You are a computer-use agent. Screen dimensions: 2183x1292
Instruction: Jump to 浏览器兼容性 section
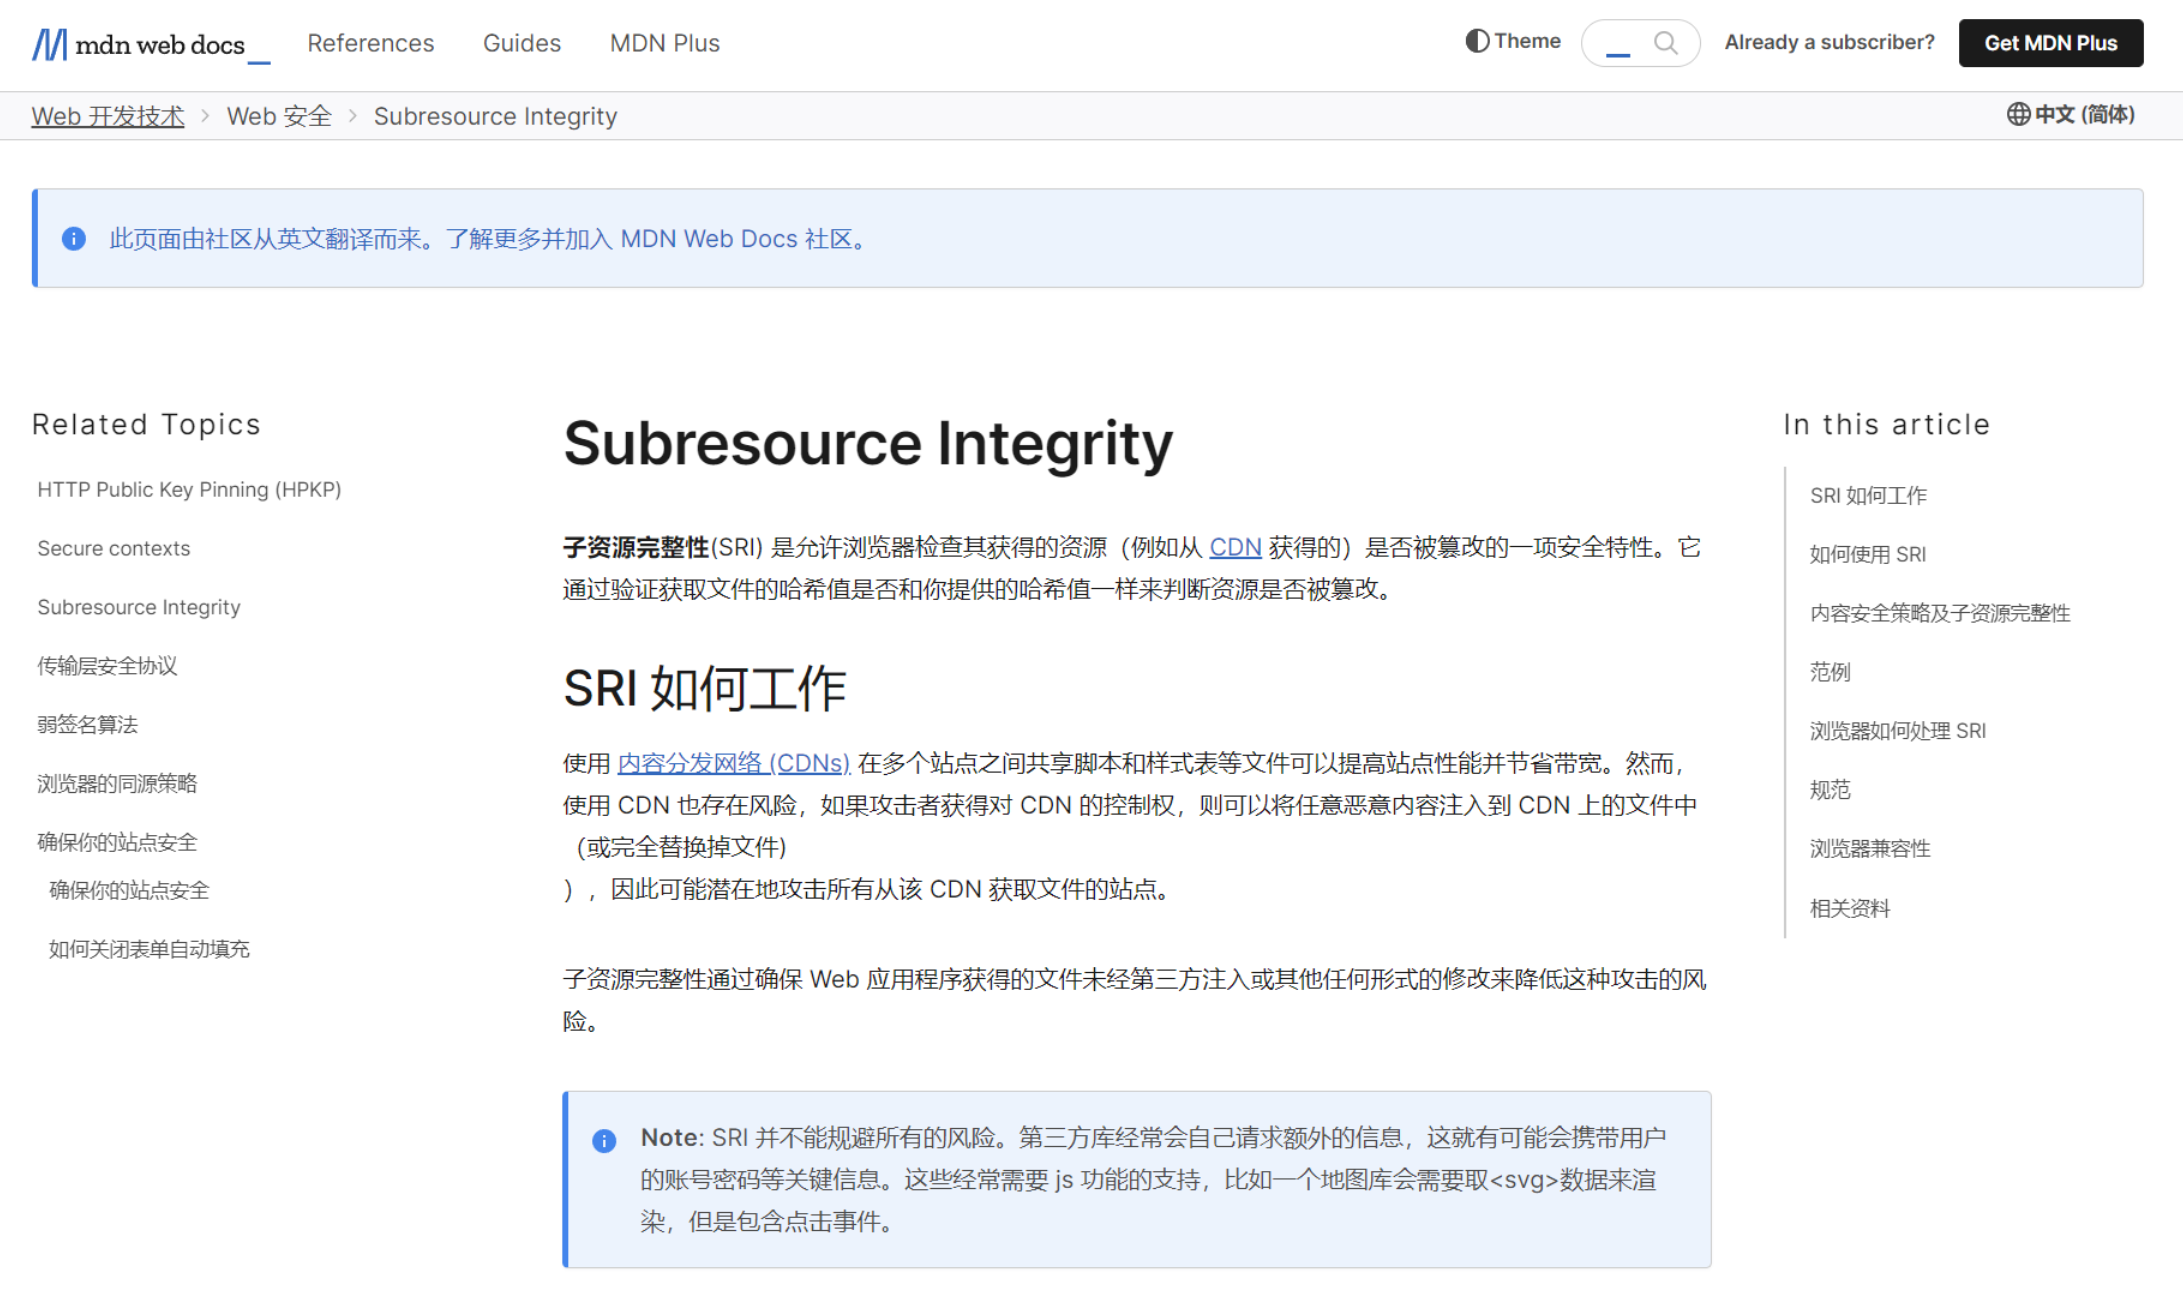click(1869, 848)
